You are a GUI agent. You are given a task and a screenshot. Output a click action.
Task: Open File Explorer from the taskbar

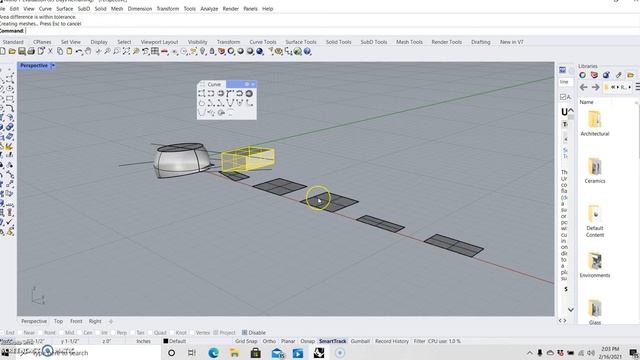[235, 353]
